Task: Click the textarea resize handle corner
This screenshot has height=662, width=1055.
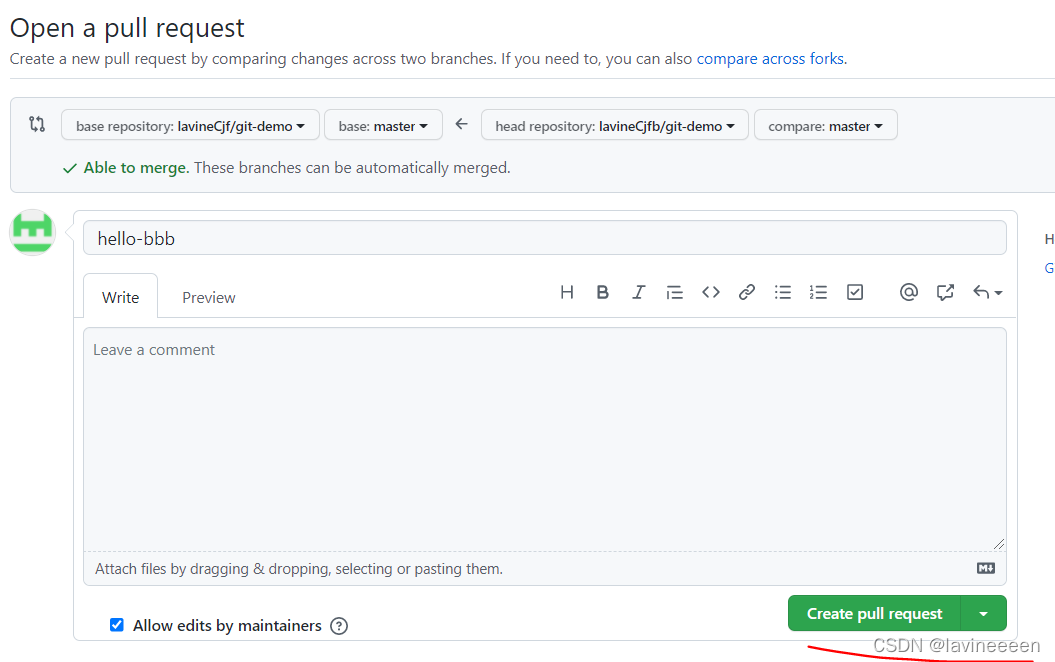Action: click(998, 544)
